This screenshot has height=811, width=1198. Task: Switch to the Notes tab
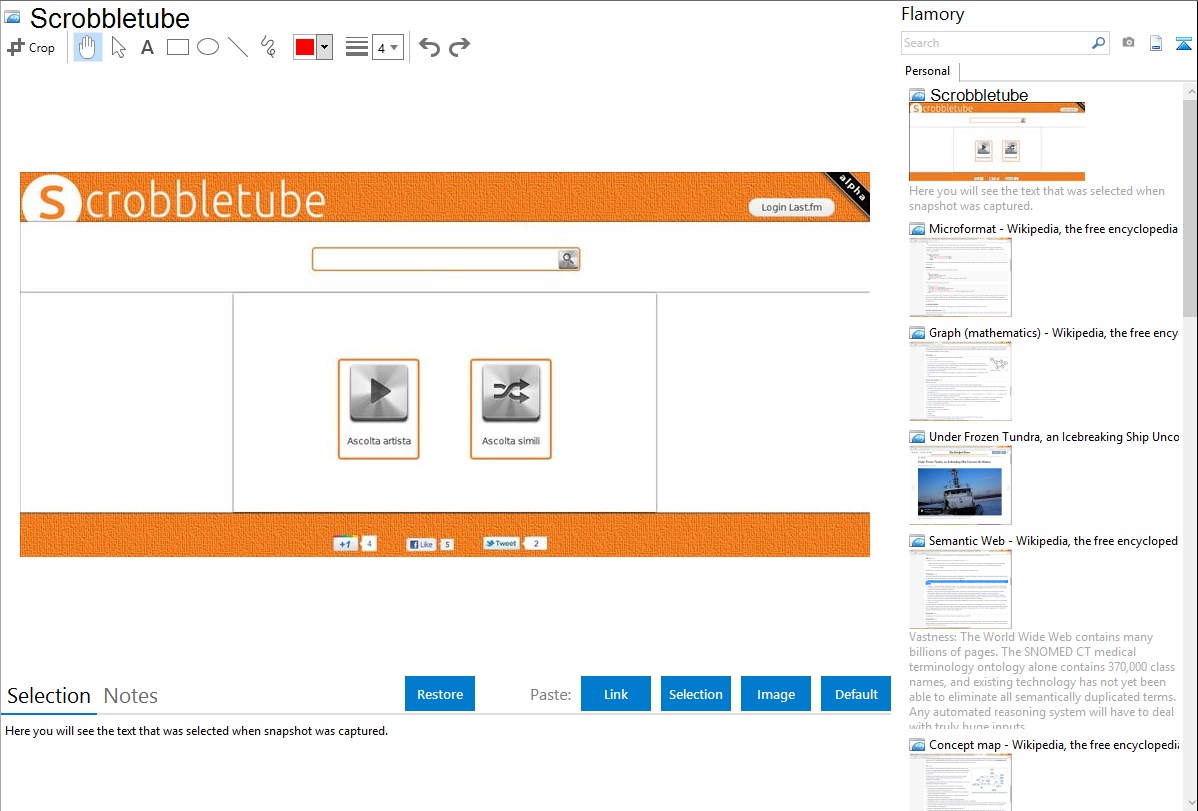[131, 696]
